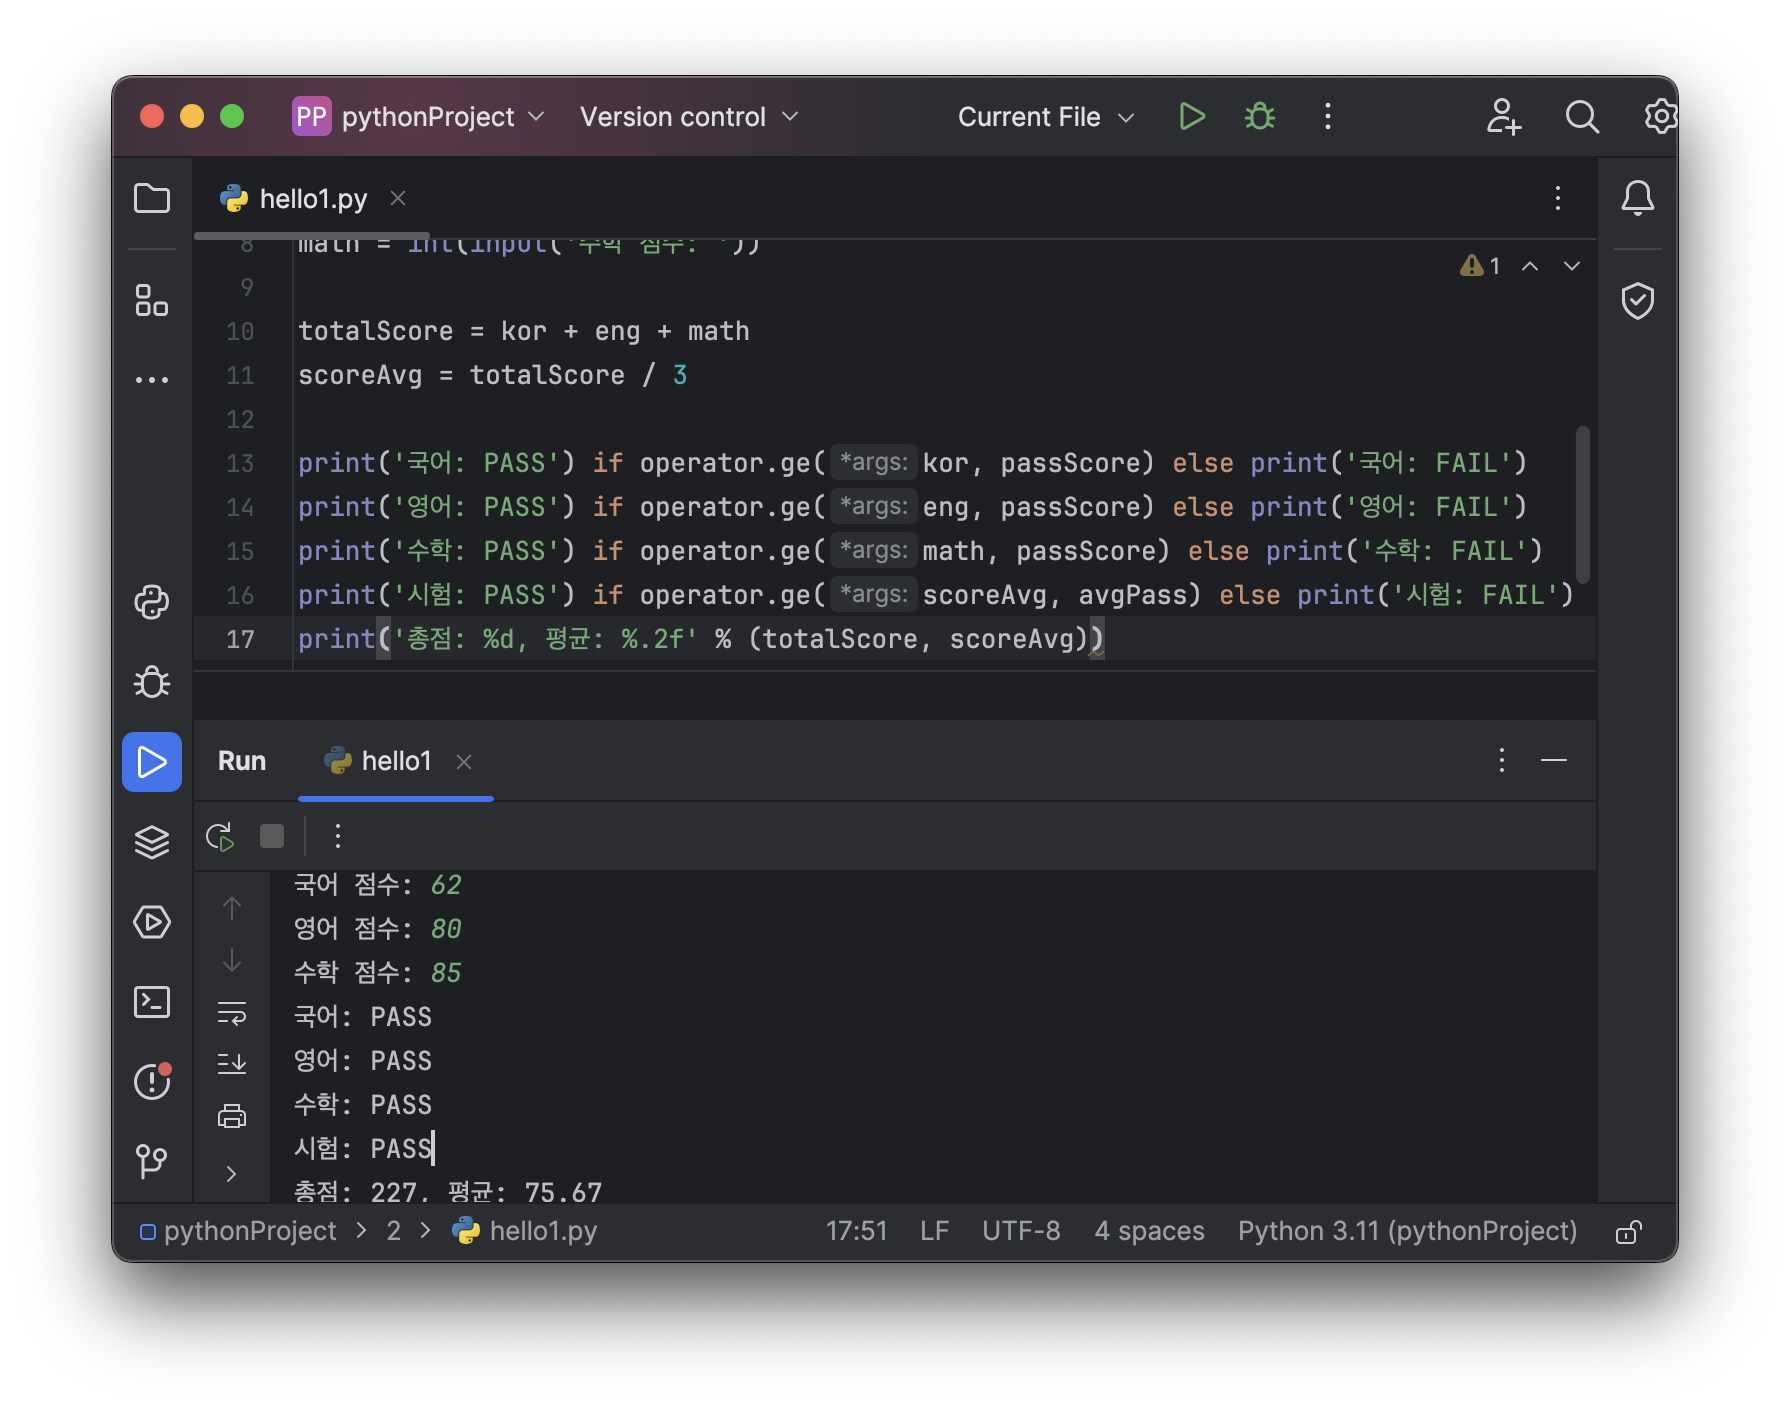Move down the stack trace arrow
The image size is (1790, 1410).
(232, 960)
